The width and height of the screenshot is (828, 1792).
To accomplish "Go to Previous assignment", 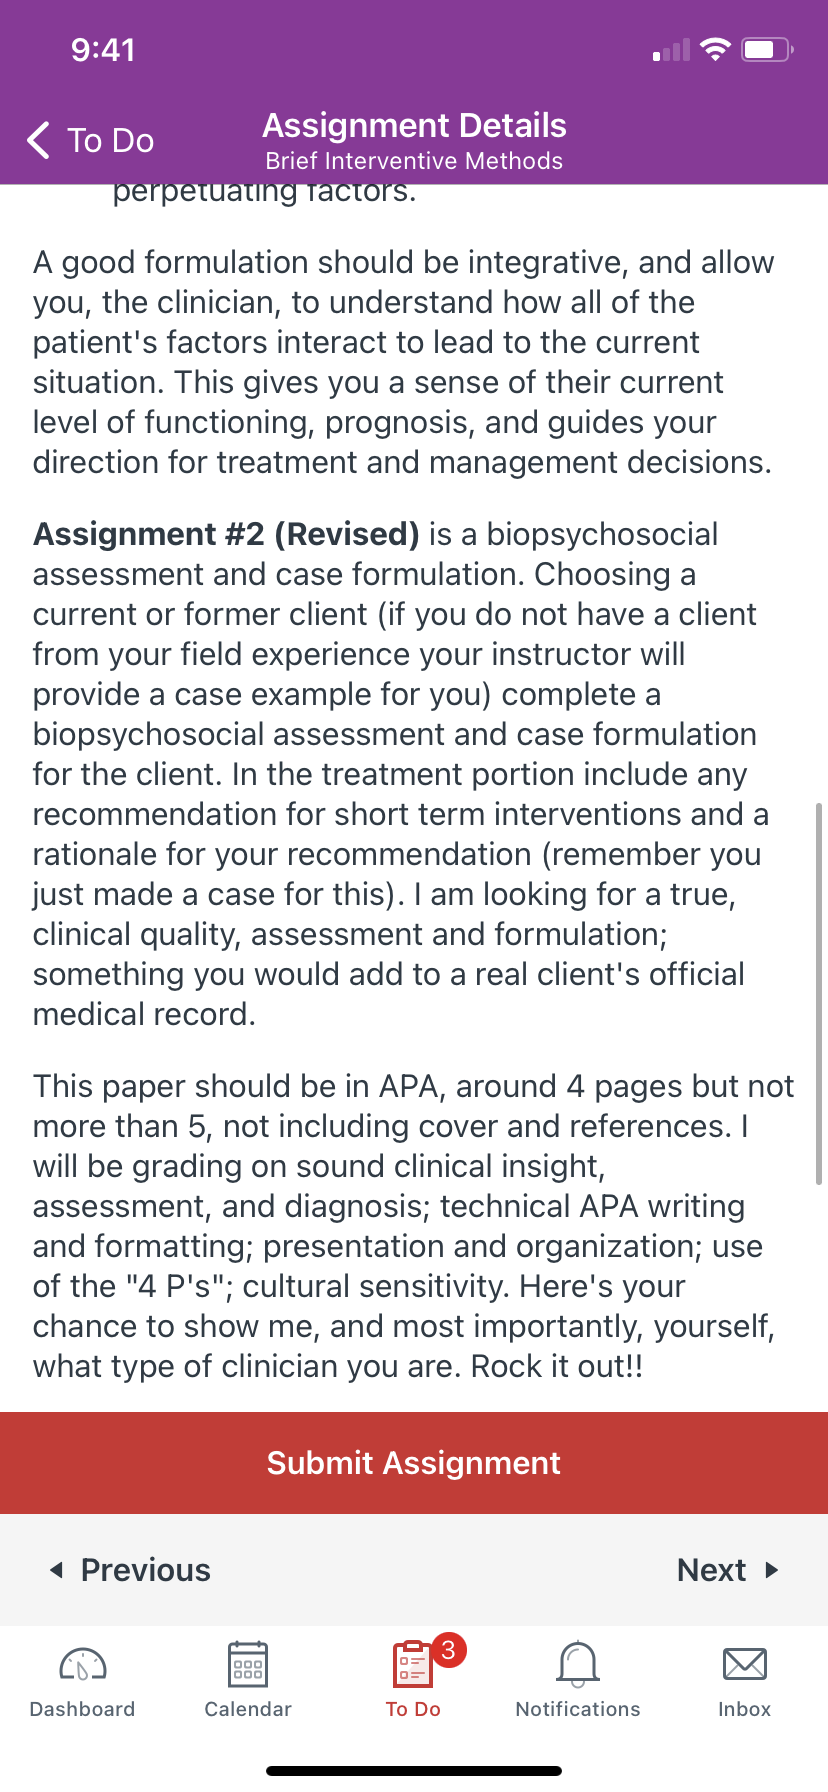I will pos(130,1570).
